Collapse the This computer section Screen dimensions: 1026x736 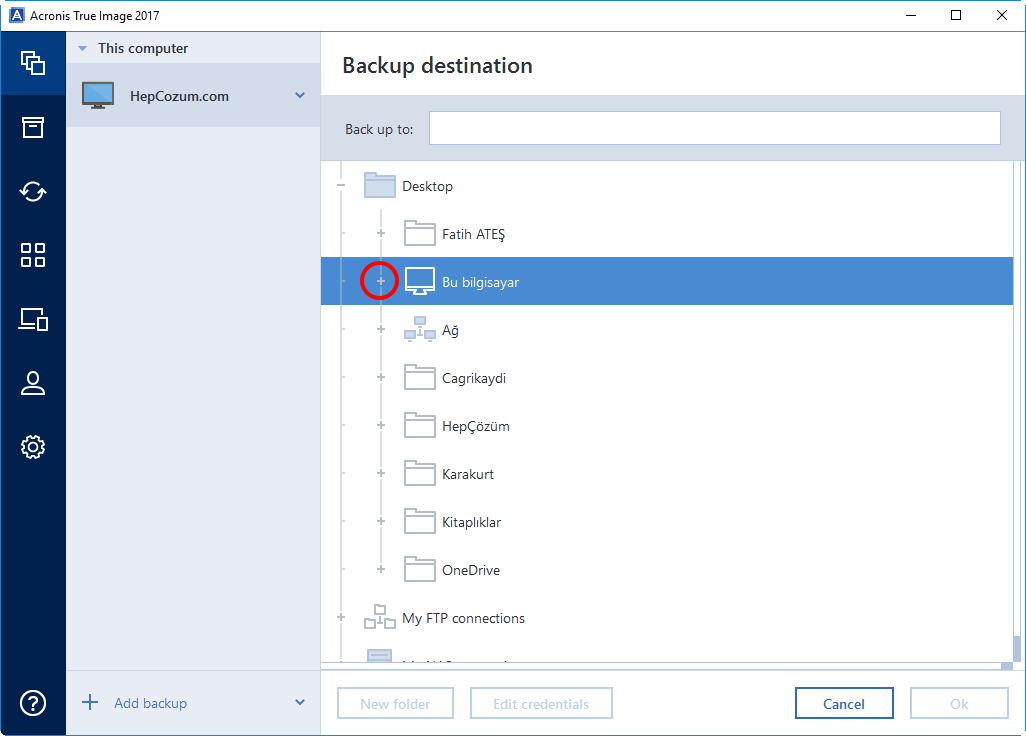coord(82,48)
